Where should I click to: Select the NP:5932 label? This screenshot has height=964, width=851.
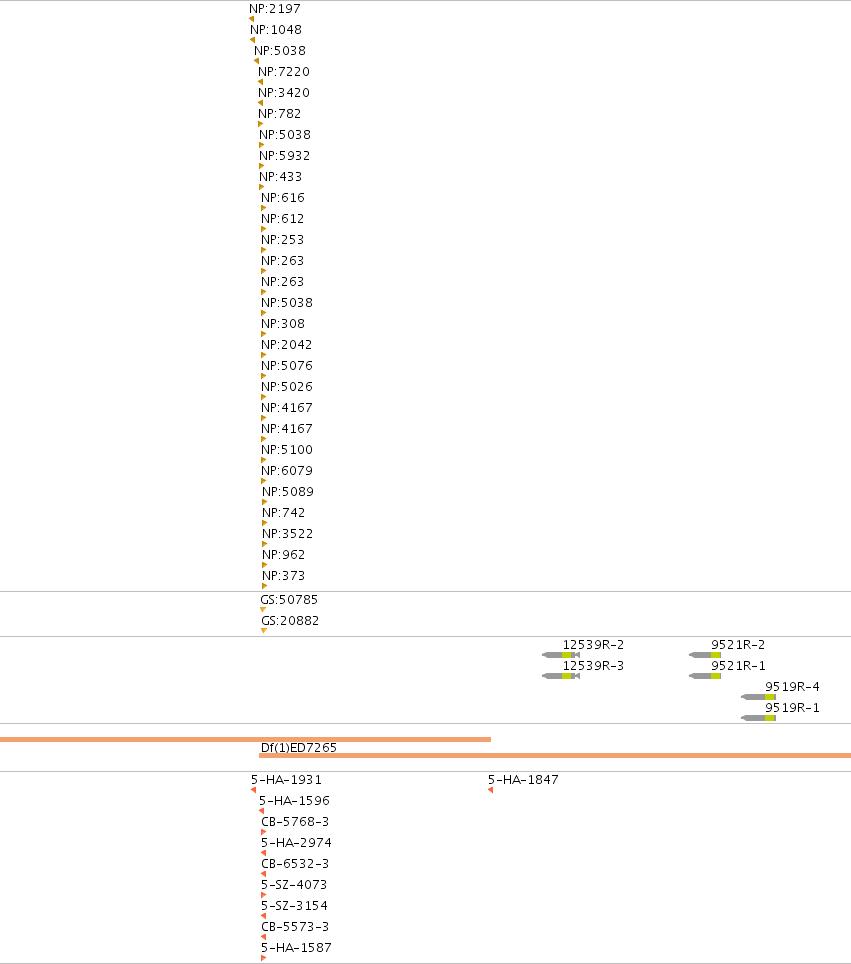285,156
